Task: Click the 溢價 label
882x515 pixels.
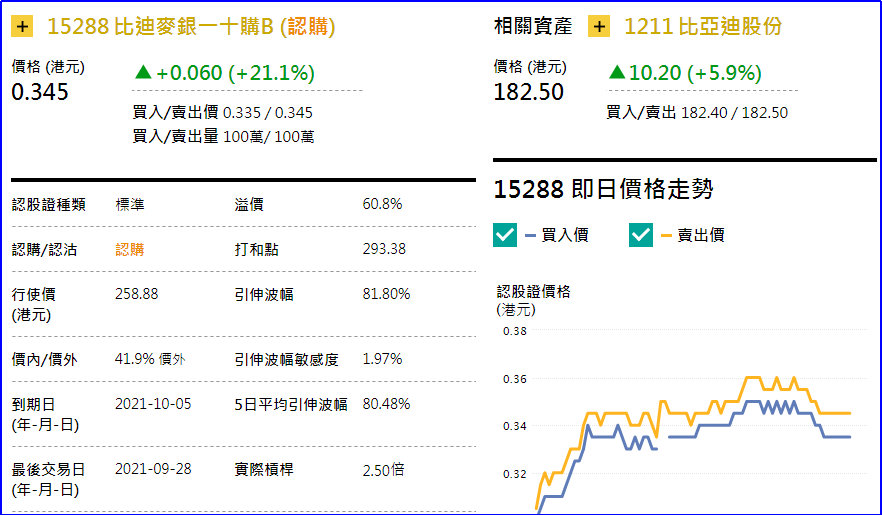Action: click(249, 204)
